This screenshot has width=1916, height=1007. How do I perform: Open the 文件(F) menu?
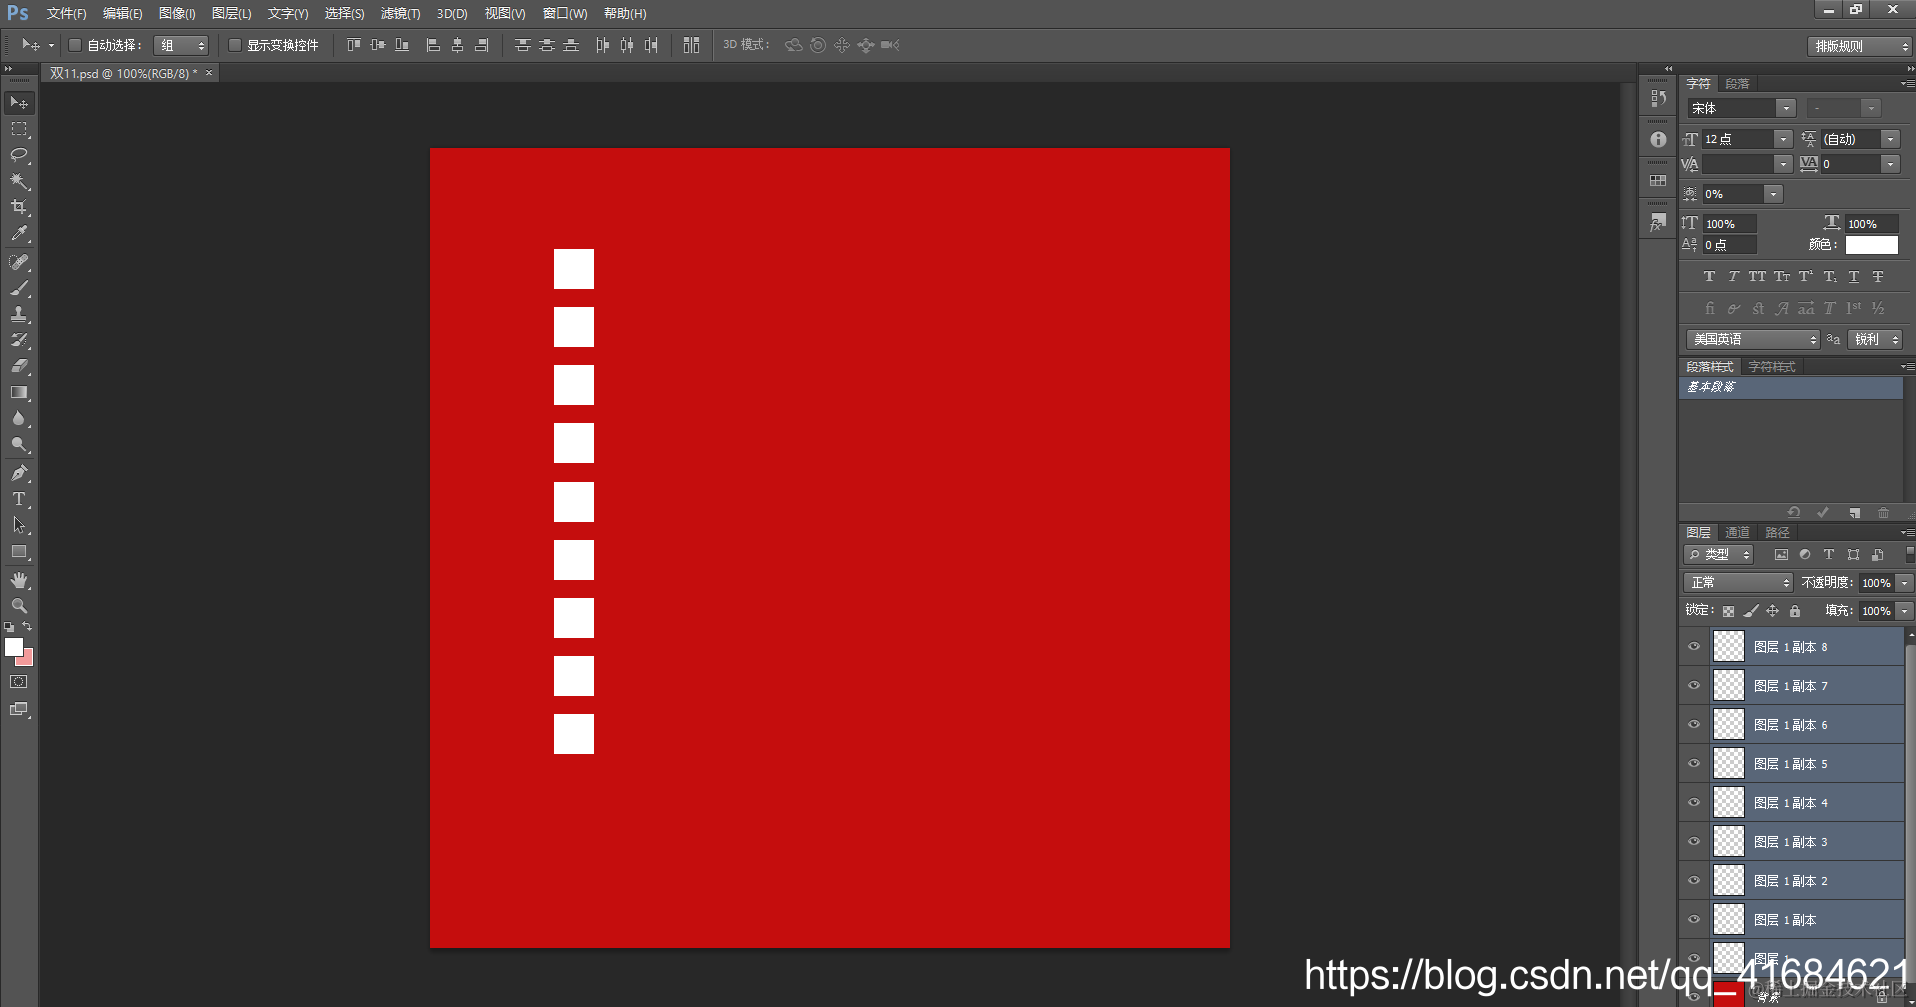[66, 14]
